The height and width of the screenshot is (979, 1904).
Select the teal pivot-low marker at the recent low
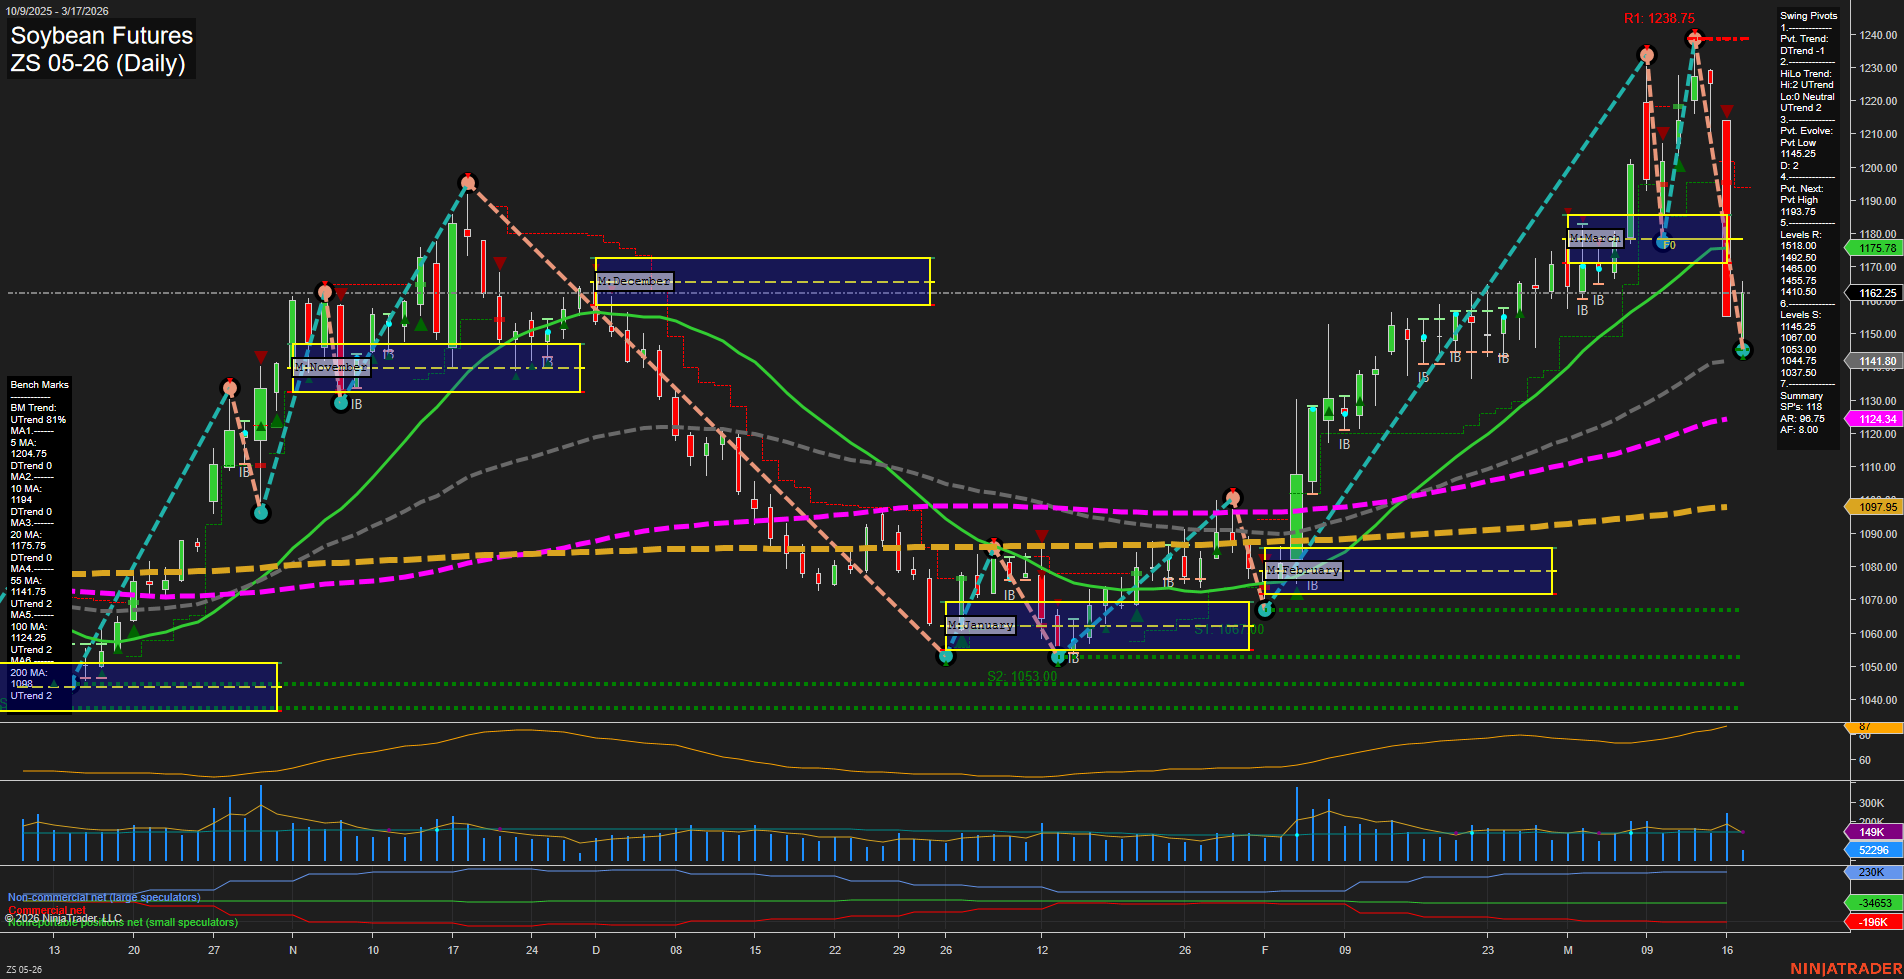click(x=1742, y=352)
